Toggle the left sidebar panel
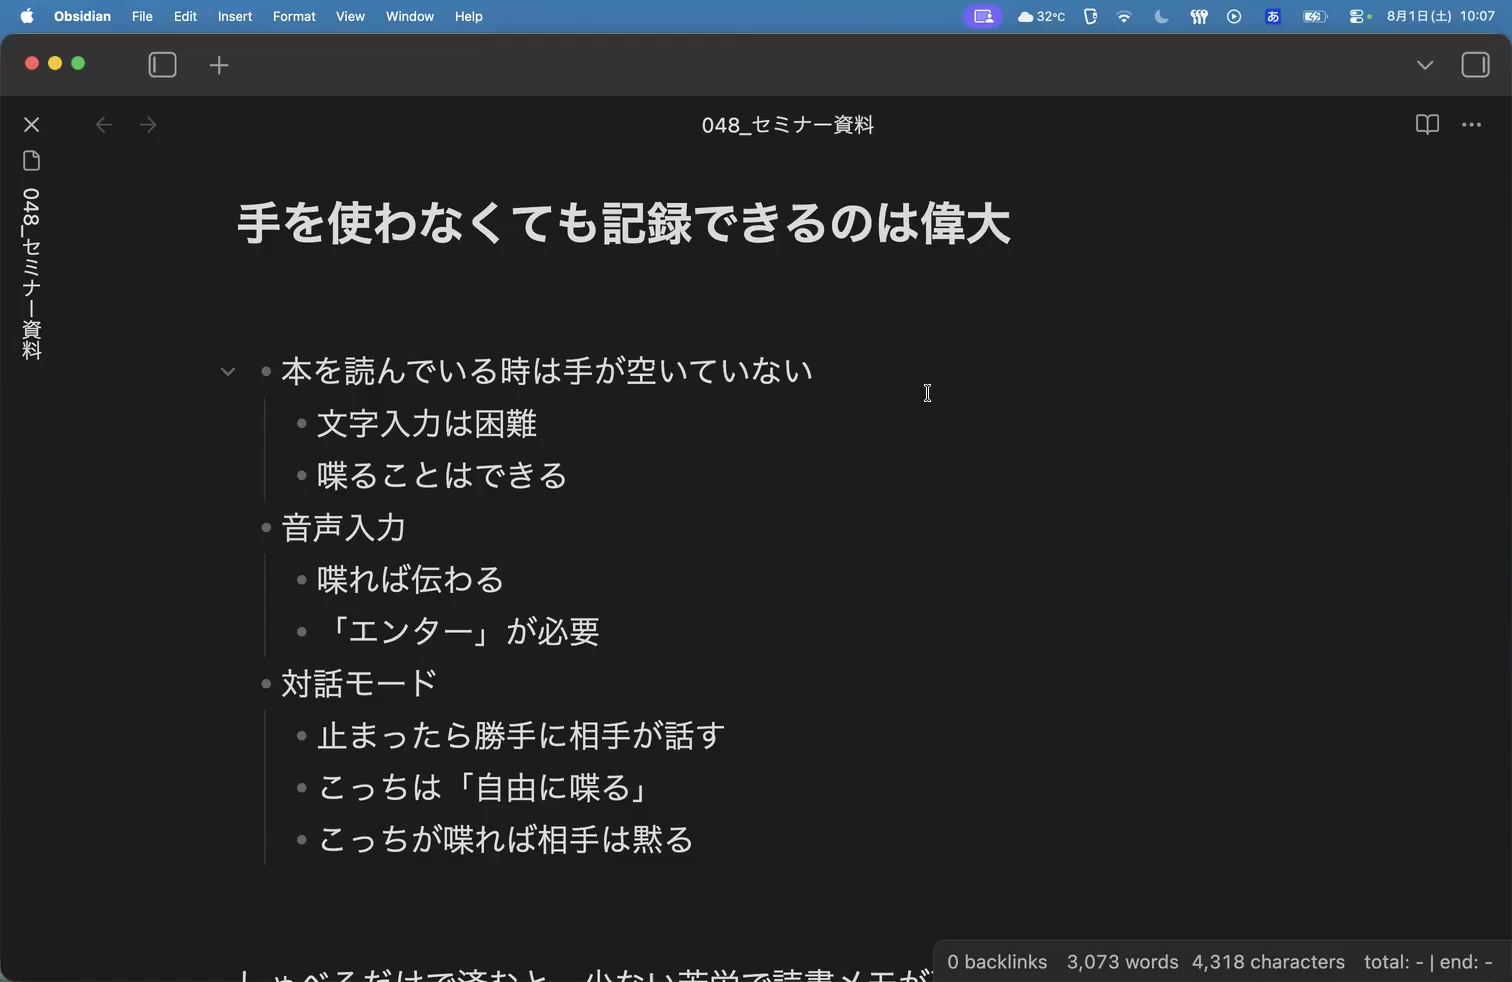 tap(162, 65)
